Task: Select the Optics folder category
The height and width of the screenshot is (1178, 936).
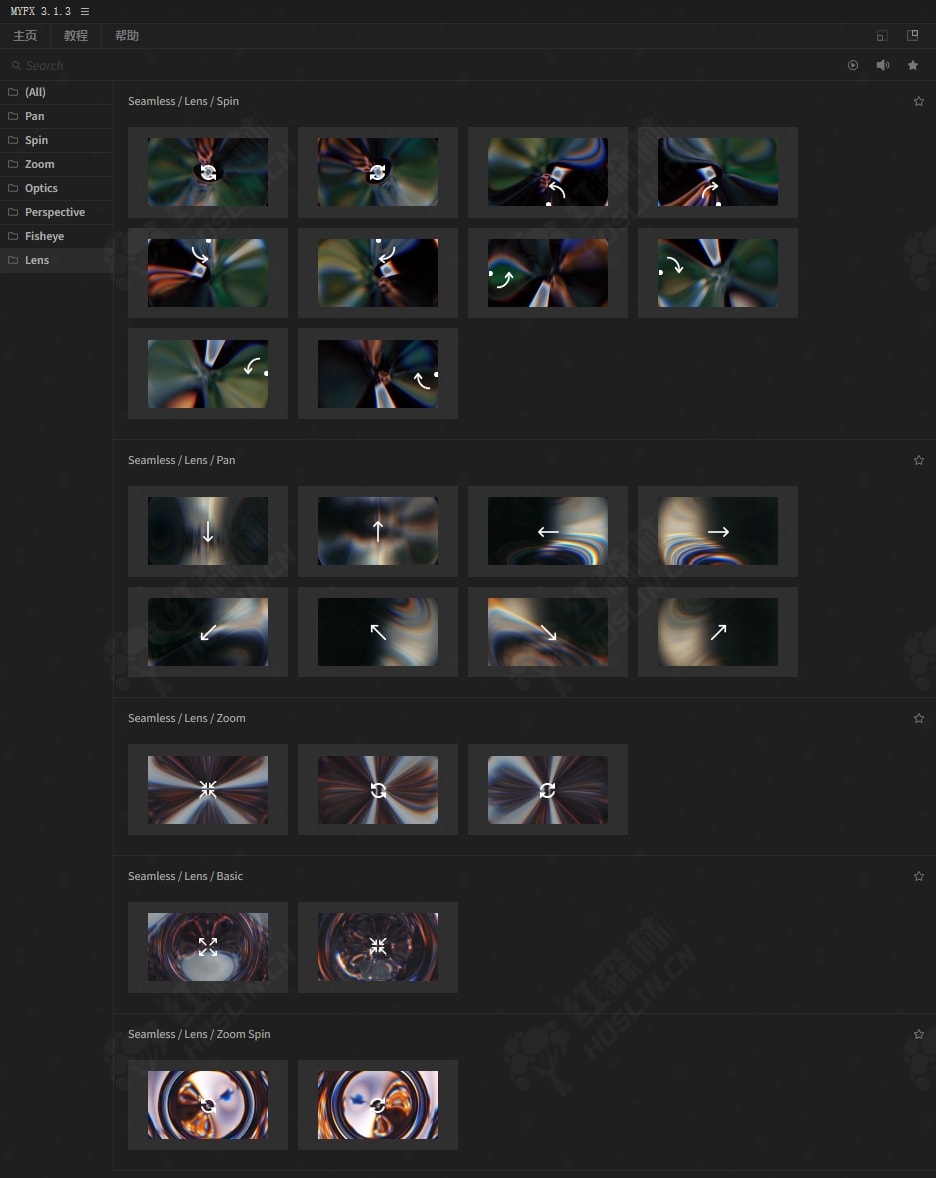Action: point(56,189)
